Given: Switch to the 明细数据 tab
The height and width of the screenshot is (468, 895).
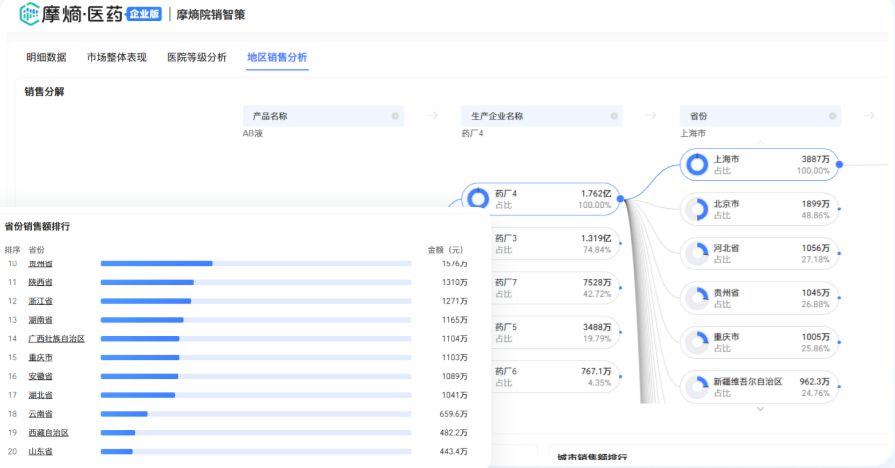Looking at the screenshot, I should (46, 57).
